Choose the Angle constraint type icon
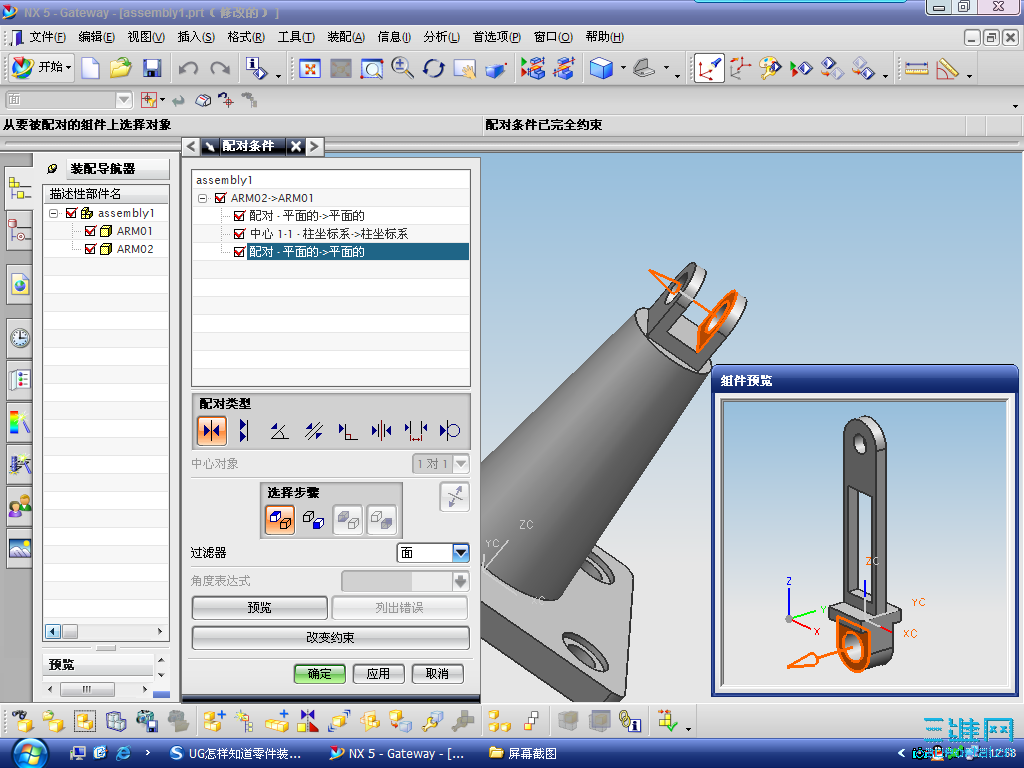1024x768 pixels. coord(279,431)
